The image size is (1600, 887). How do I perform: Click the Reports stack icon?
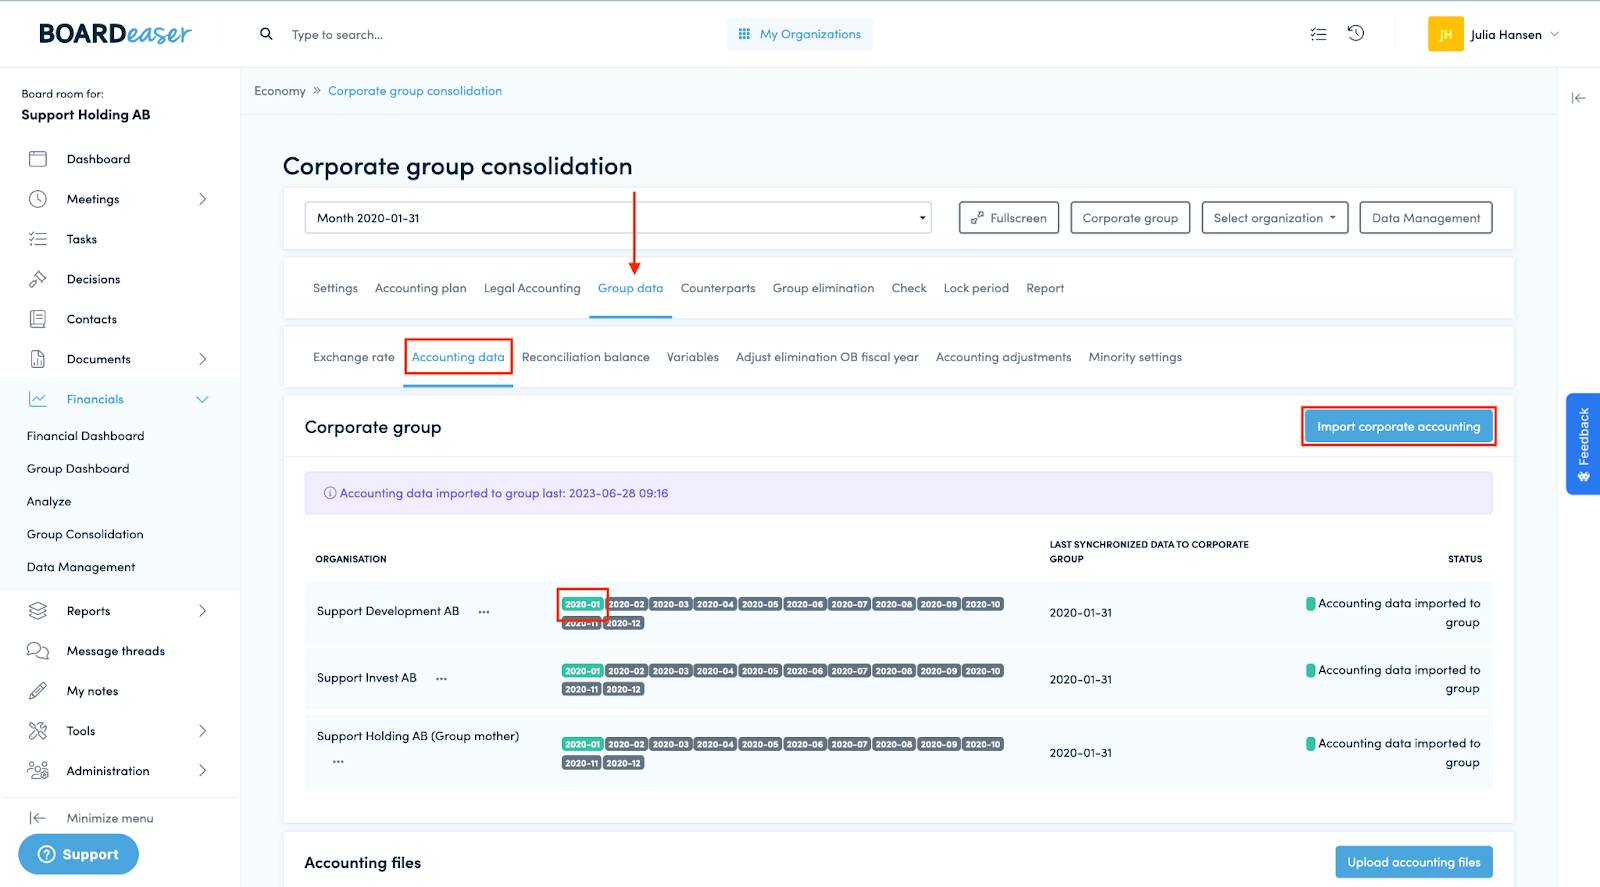(x=38, y=611)
